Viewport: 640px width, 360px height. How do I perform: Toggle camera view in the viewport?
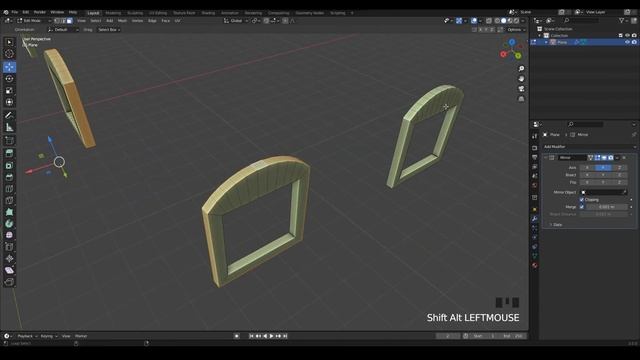521,89
